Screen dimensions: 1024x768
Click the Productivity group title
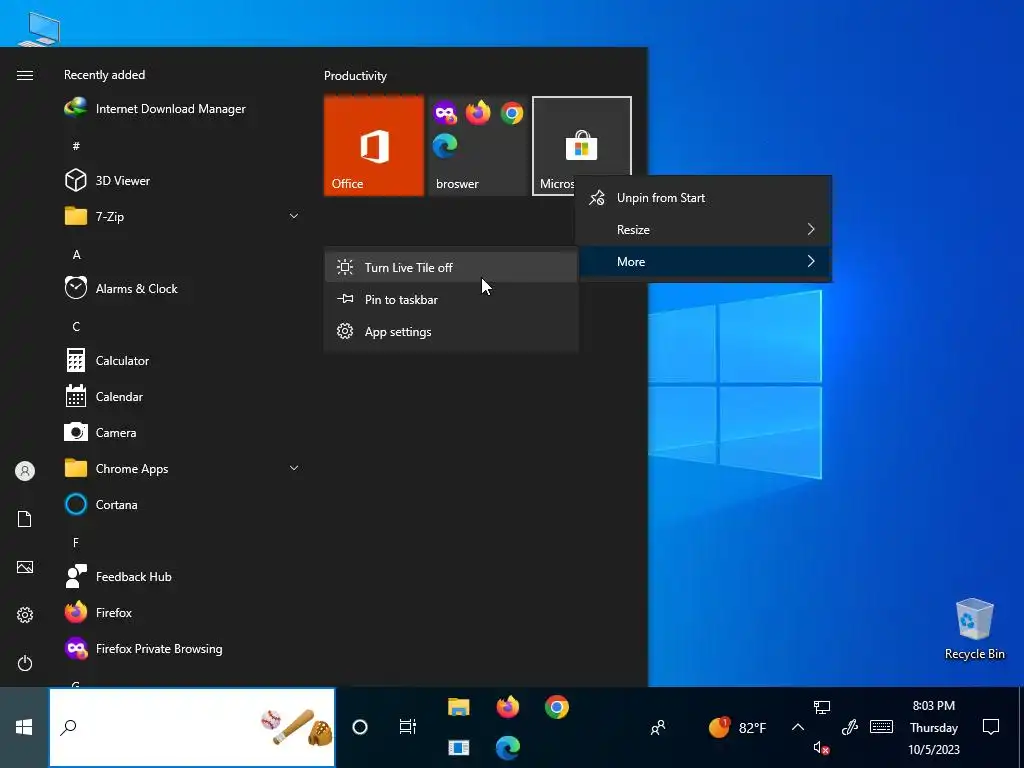[355, 76]
